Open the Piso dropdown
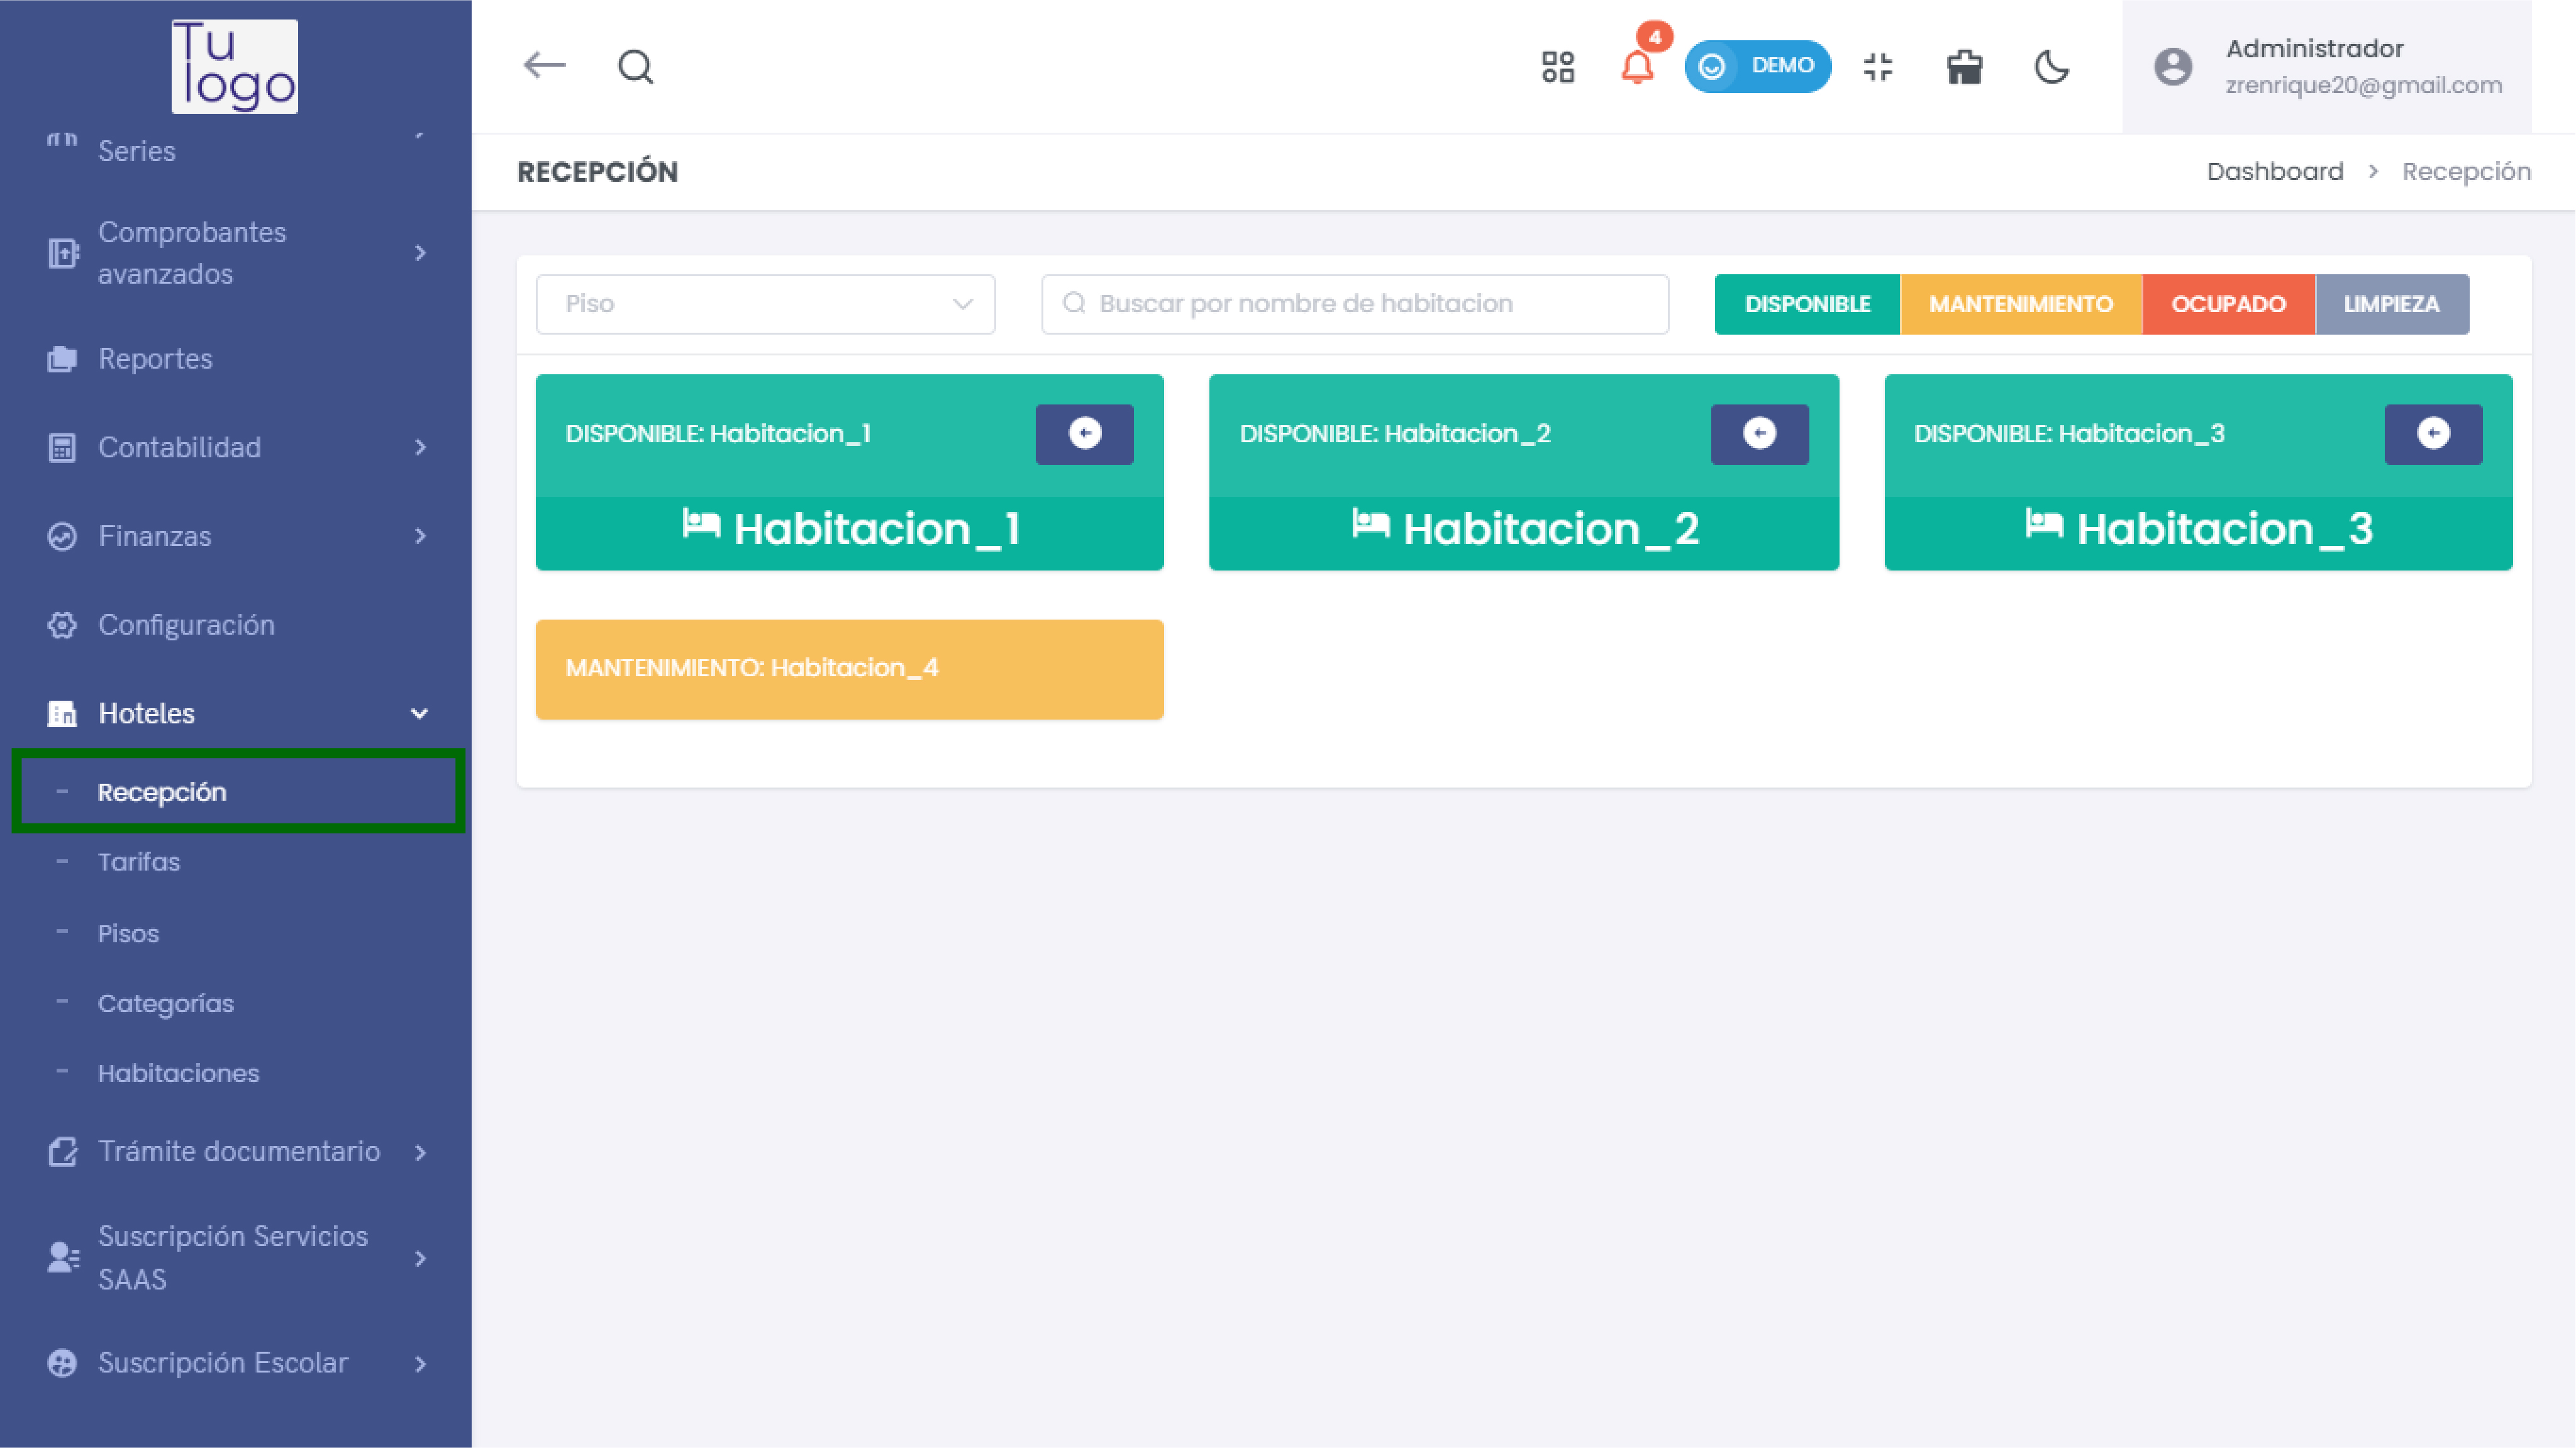The image size is (2576, 1448). 765,304
